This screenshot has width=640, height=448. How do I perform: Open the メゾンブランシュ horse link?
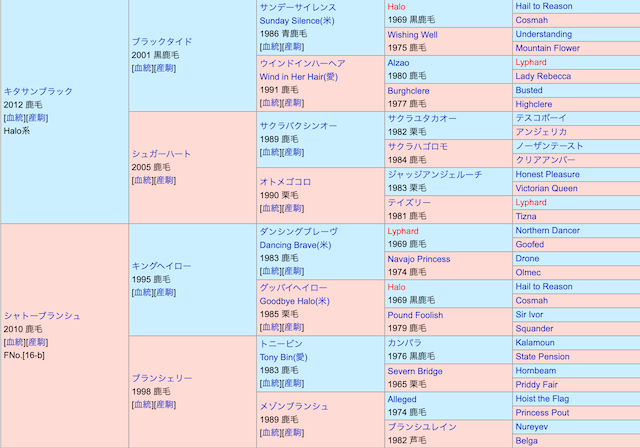pos(293,406)
